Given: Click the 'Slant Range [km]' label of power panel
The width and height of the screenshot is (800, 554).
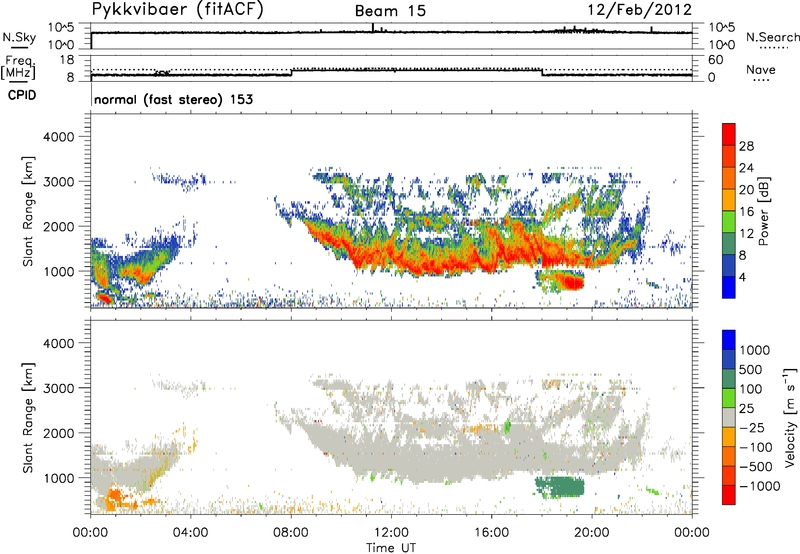Looking at the screenshot, I should click(x=28, y=211).
